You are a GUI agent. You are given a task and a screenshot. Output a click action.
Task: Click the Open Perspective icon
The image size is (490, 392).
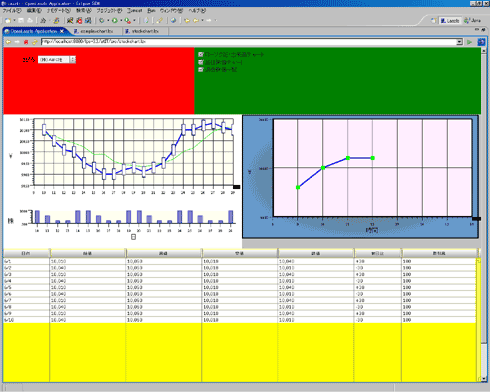pos(433,21)
